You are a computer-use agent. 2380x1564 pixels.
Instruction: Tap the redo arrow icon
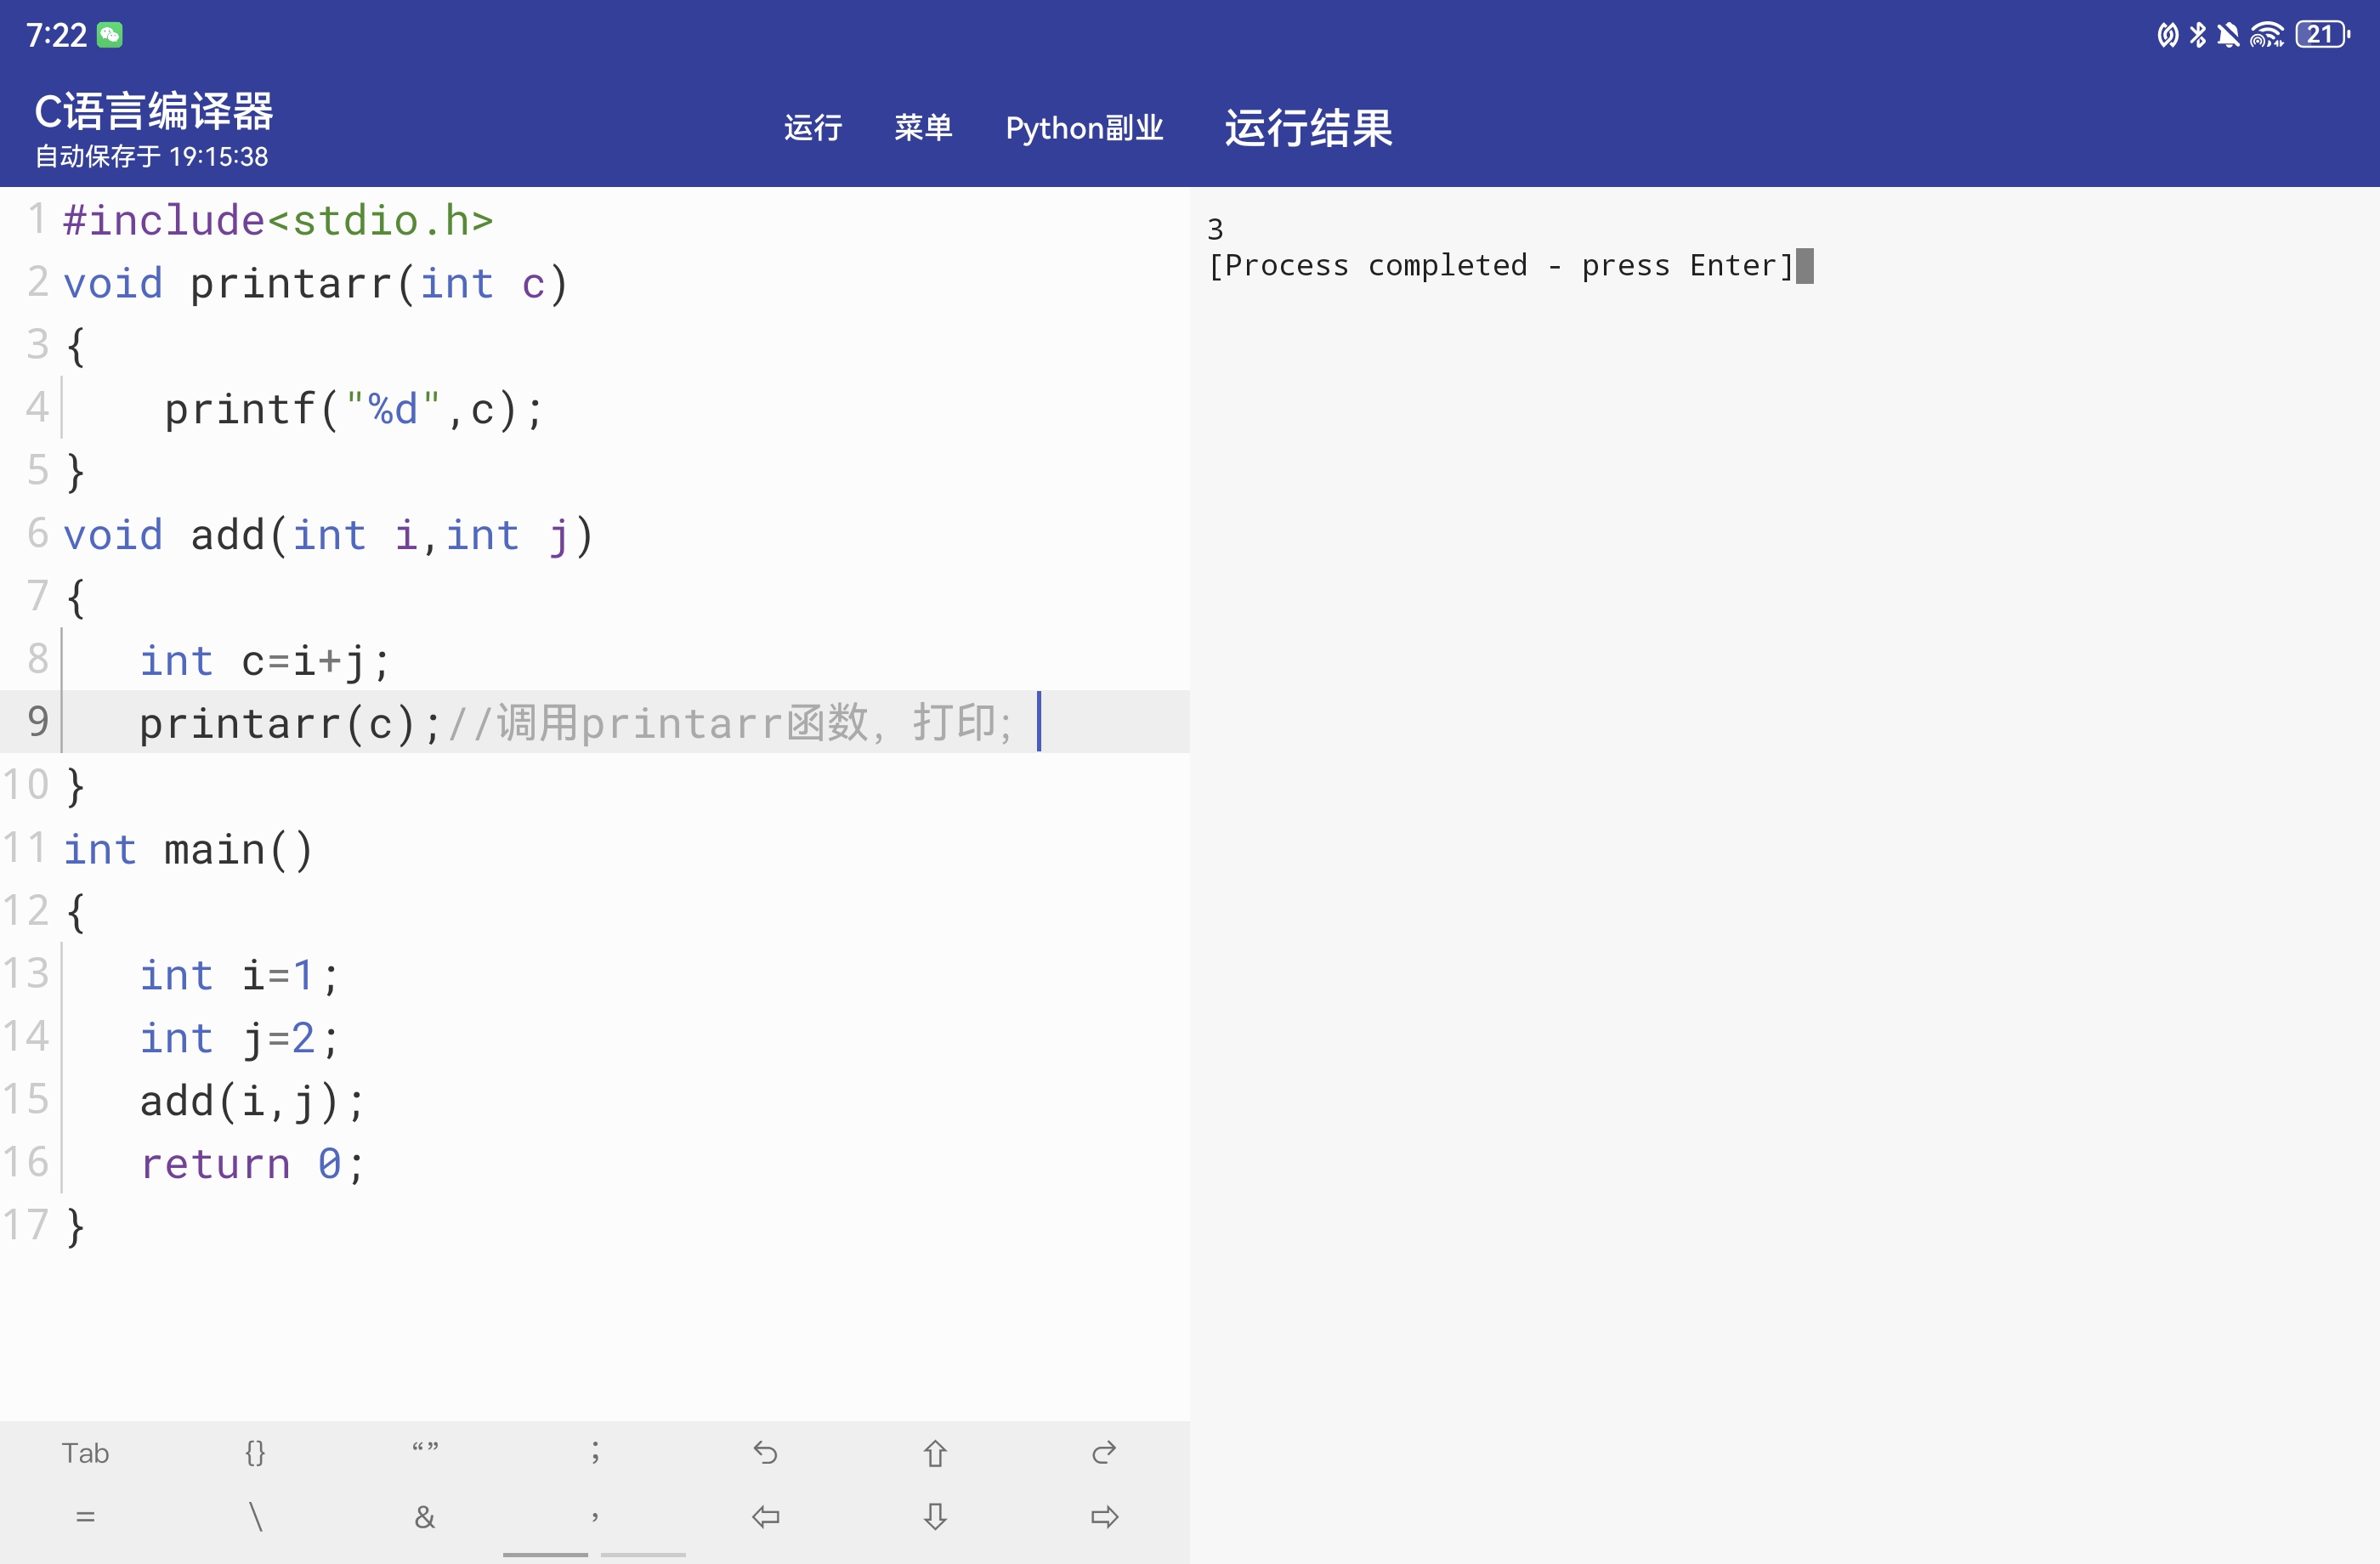click(x=1104, y=1452)
